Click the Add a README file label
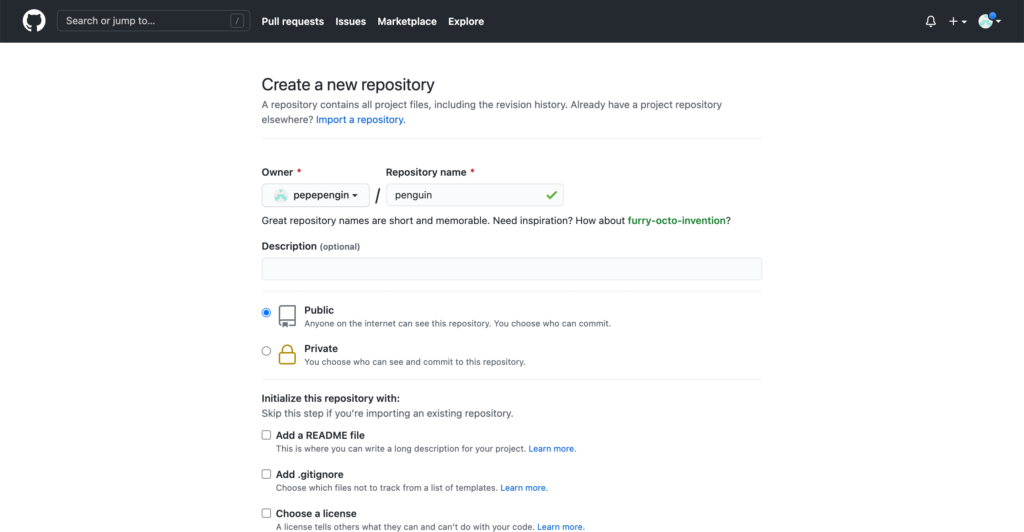This screenshot has height=532, width=1024. pos(320,435)
